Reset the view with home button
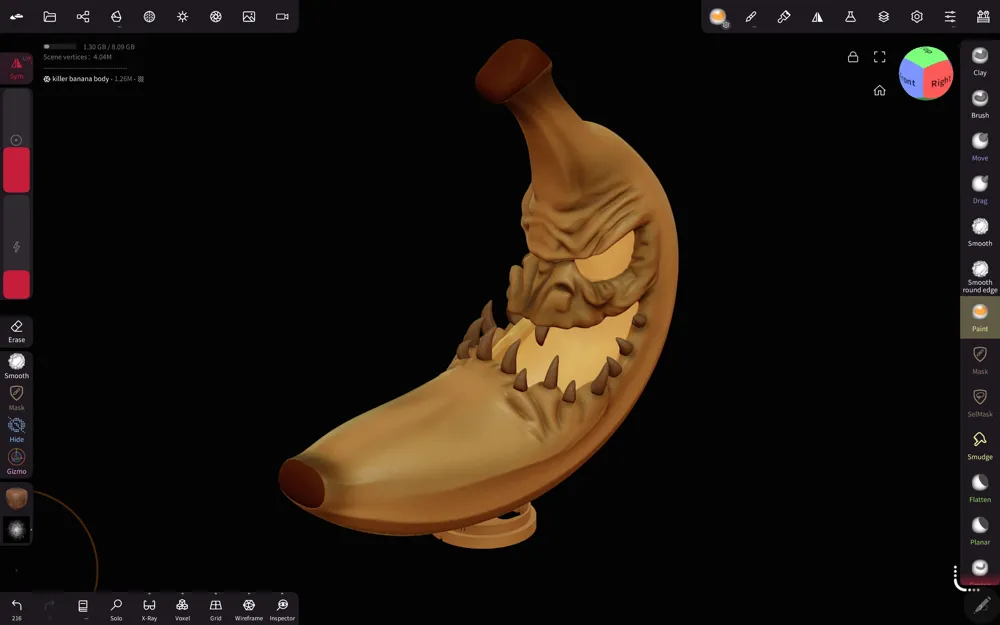The width and height of the screenshot is (1000, 625). click(x=879, y=90)
